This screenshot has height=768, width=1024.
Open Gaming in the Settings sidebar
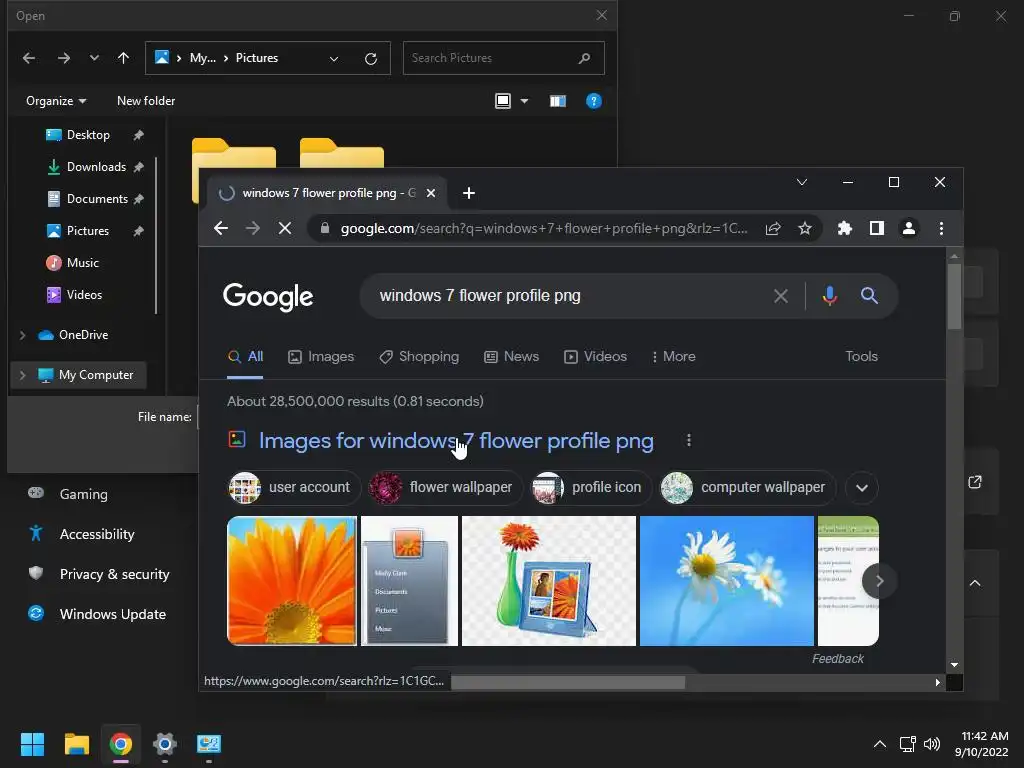(x=83, y=494)
